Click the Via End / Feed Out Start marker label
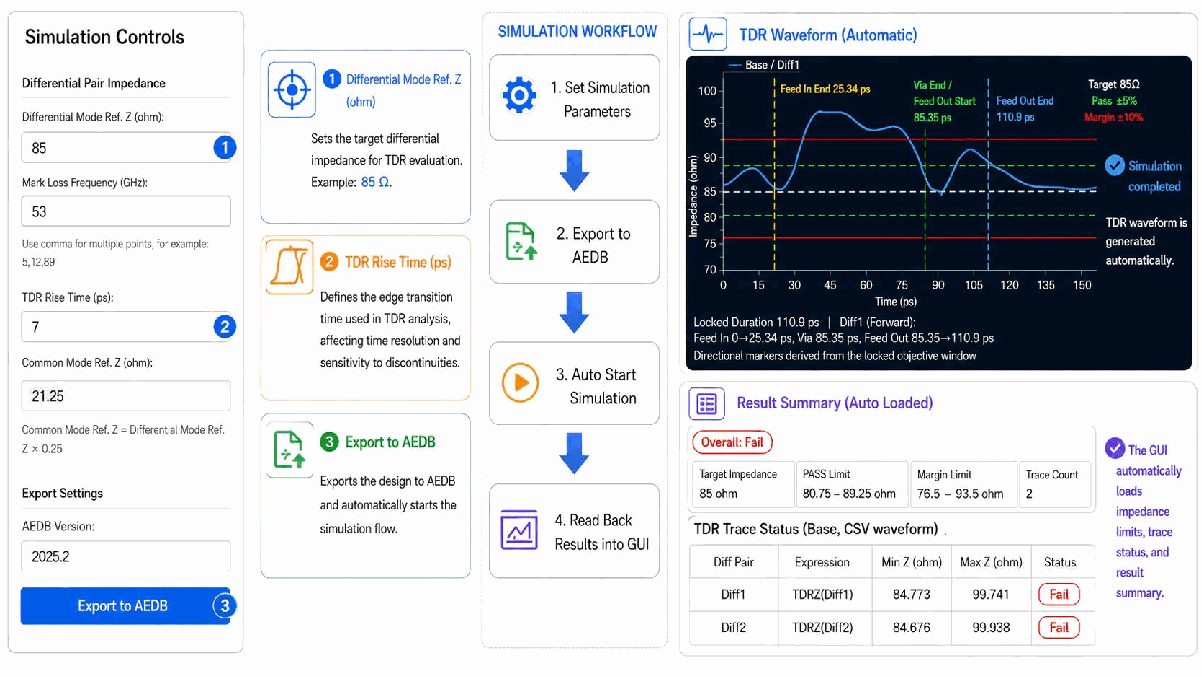Screen dimensions: 1202x677 pos(945,101)
